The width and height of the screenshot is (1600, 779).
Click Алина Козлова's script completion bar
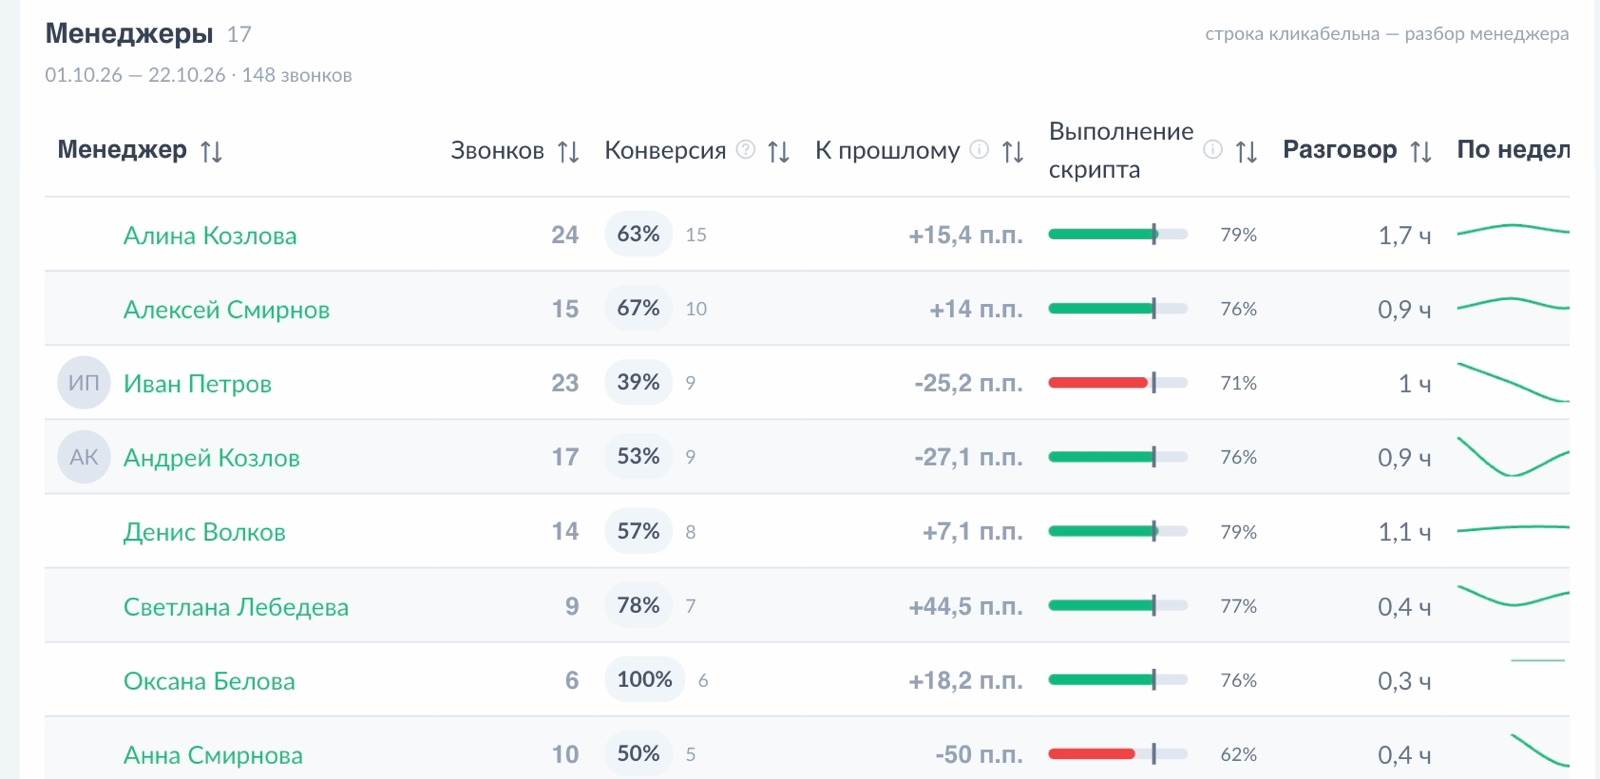click(x=1118, y=234)
